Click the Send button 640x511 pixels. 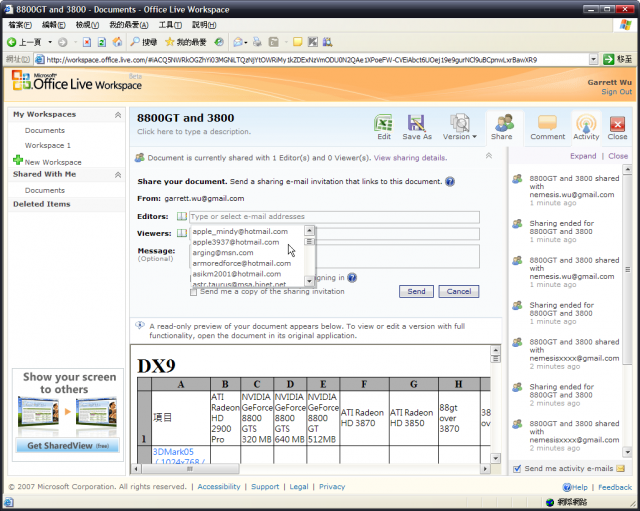pos(416,291)
